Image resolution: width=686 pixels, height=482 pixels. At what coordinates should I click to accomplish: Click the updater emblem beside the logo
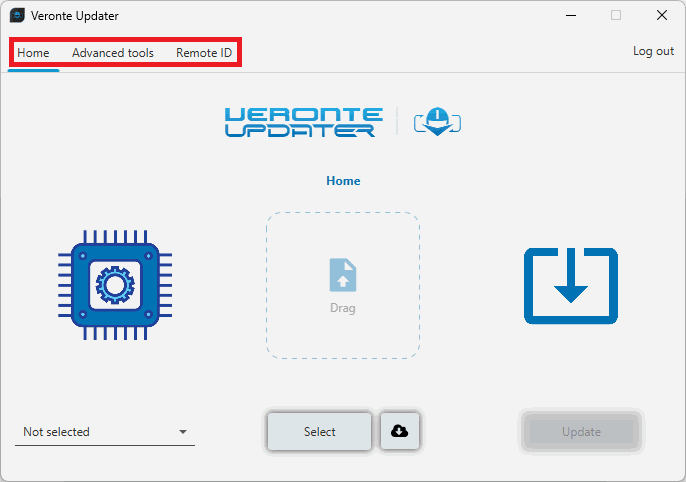coord(438,121)
